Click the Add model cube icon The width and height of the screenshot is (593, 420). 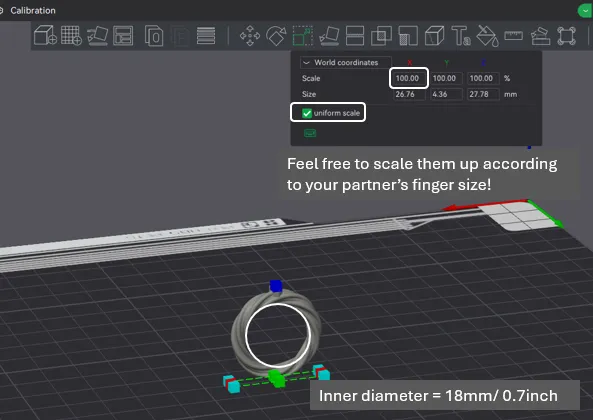tap(45, 36)
